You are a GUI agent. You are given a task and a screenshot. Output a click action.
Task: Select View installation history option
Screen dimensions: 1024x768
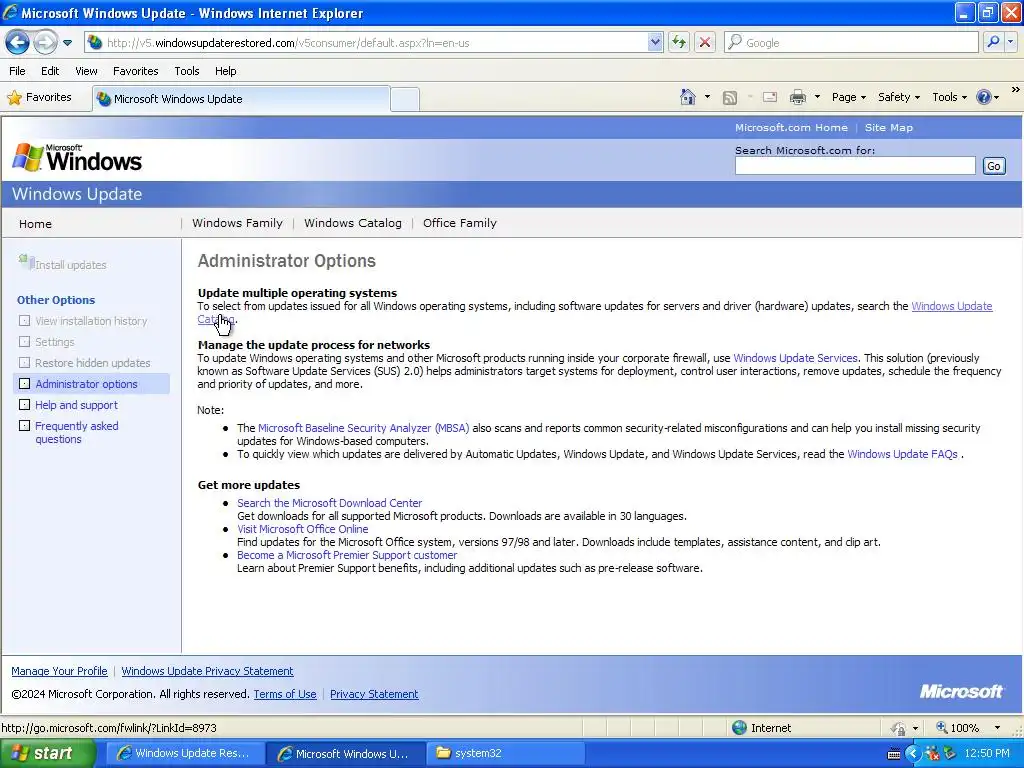[91, 321]
